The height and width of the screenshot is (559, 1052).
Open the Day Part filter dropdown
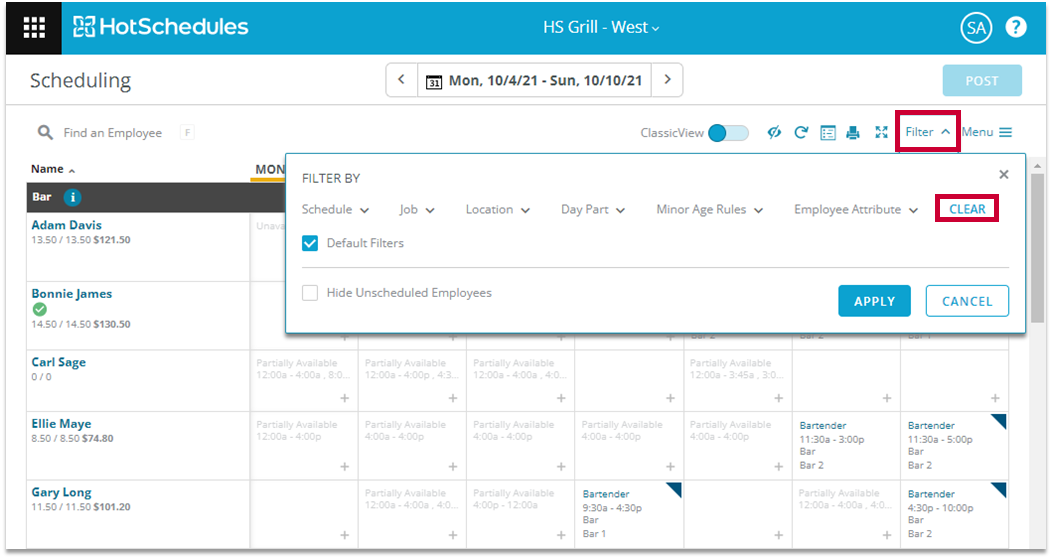click(592, 210)
